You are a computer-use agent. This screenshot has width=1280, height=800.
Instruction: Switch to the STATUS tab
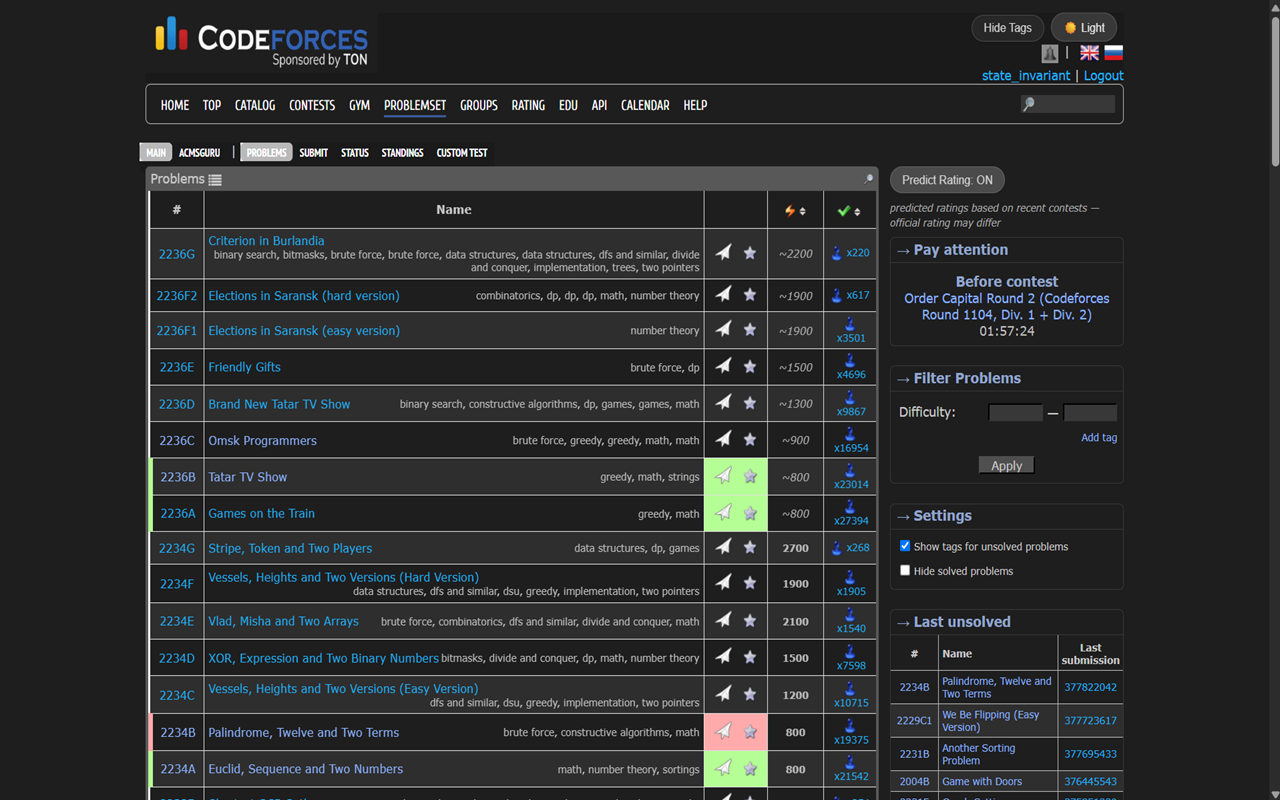[x=355, y=153]
